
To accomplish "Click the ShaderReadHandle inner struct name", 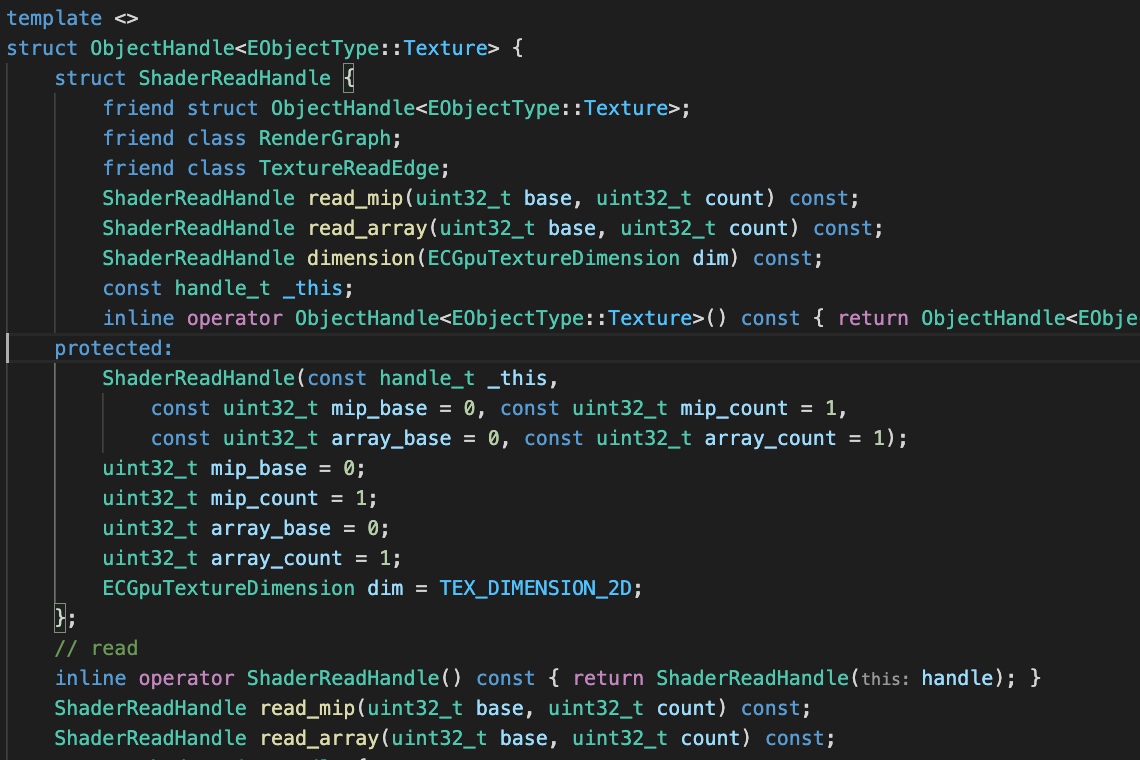I will pyautogui.click(x=234, y=78).
